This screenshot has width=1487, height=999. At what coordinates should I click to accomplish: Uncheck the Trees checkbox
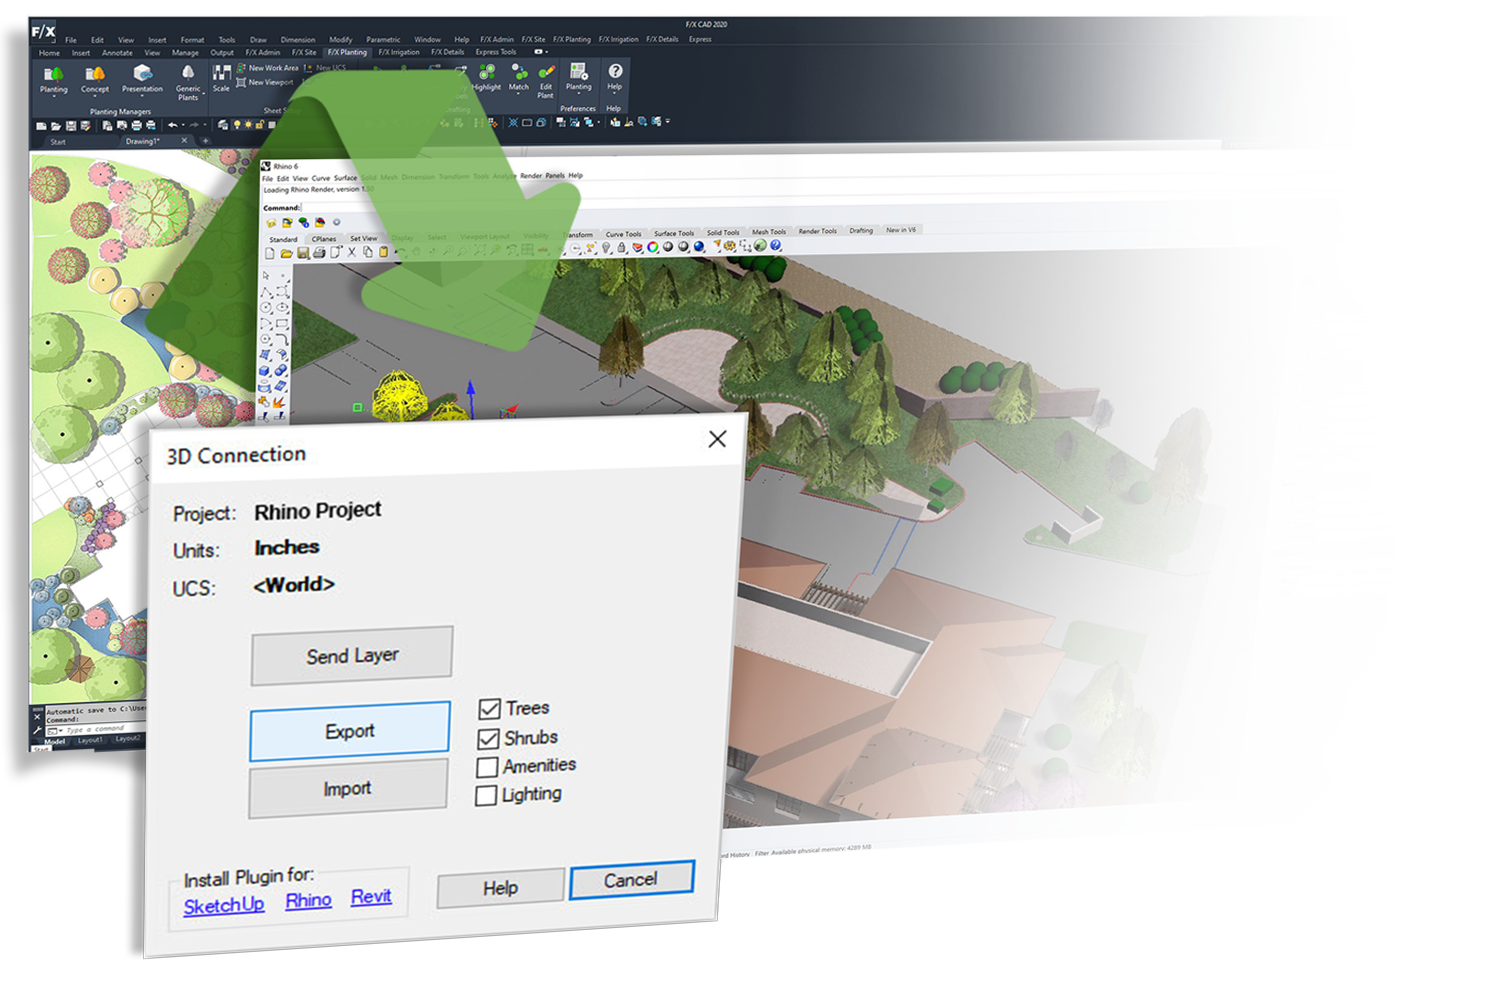[x=489, y=709]
